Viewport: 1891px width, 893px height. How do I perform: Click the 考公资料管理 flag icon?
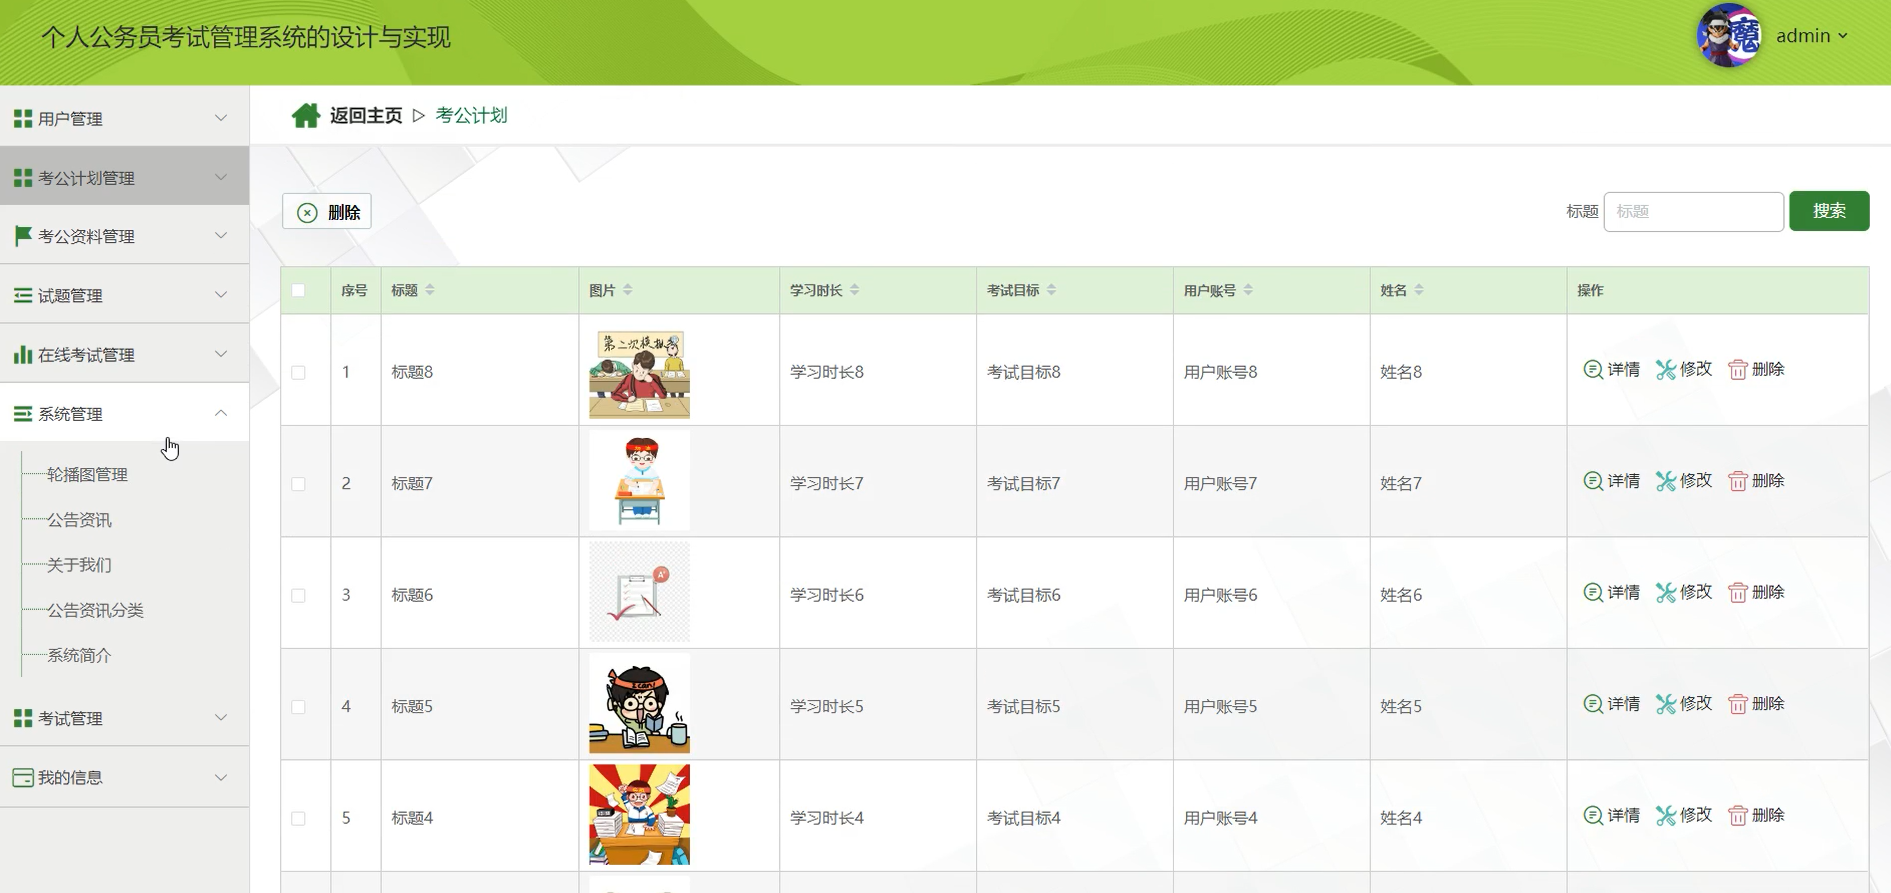point(23,236)
